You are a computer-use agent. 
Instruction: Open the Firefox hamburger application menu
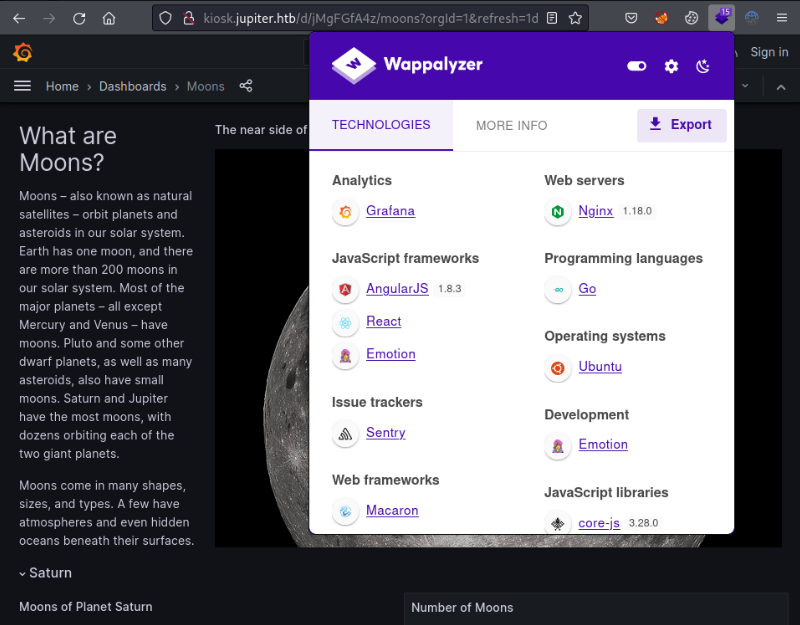click(782, 18)
